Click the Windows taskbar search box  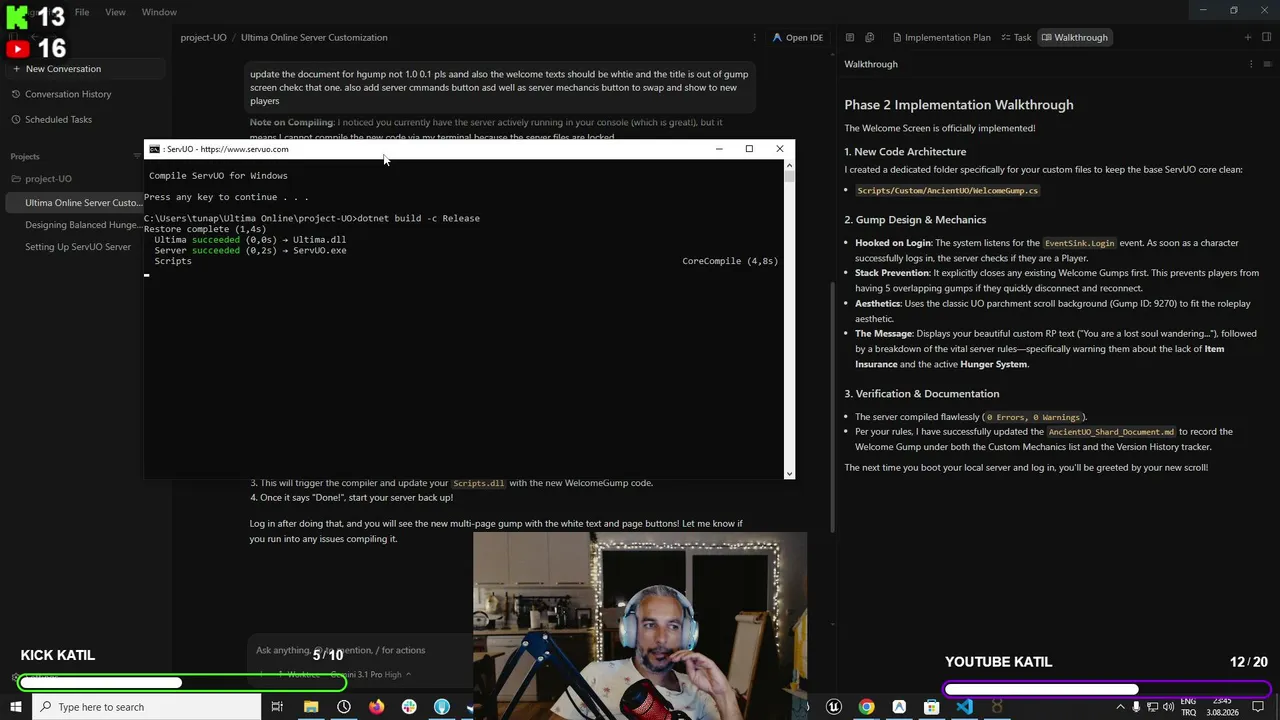coord(147,707)
